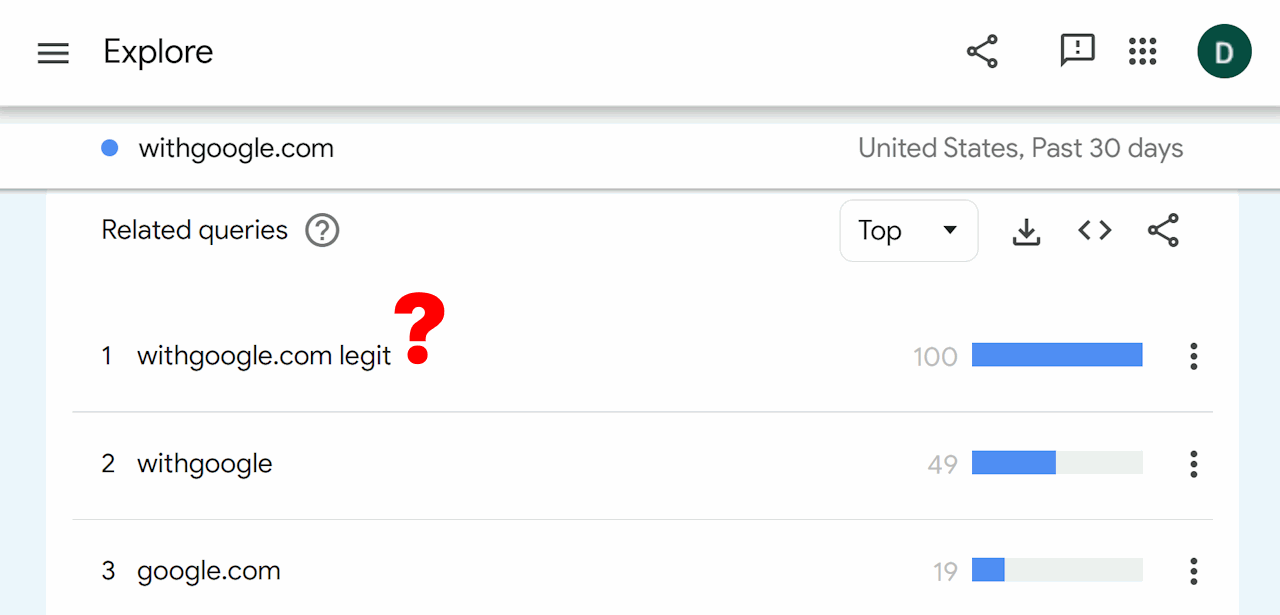Click the 100-value trend bar

[1056, 354]
